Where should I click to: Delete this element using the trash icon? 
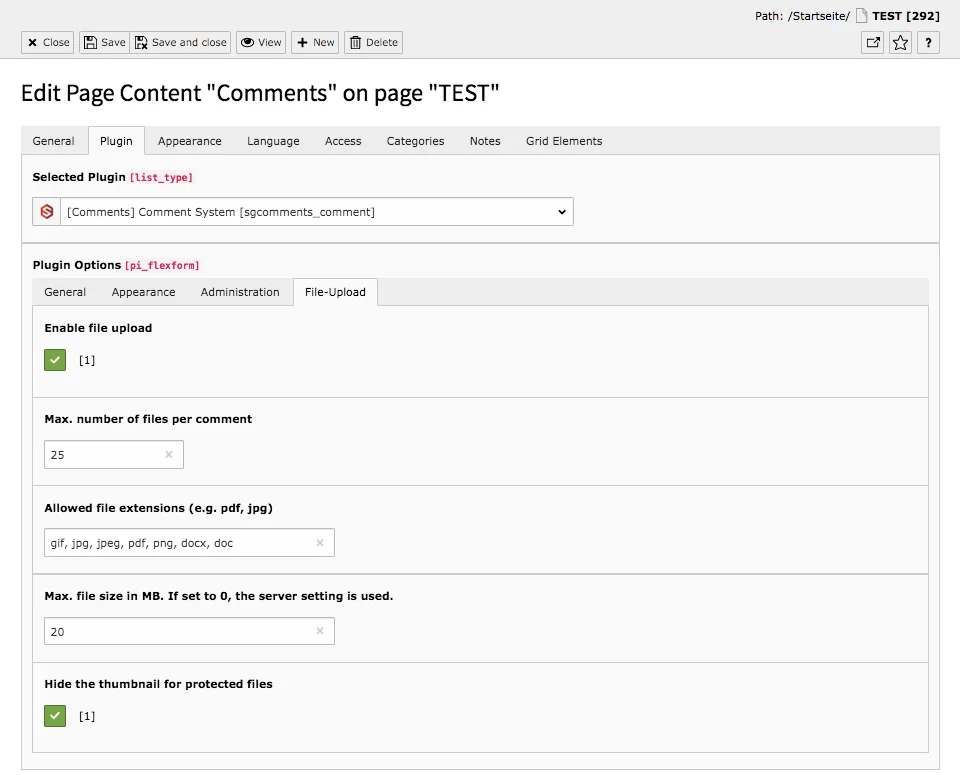373,42
